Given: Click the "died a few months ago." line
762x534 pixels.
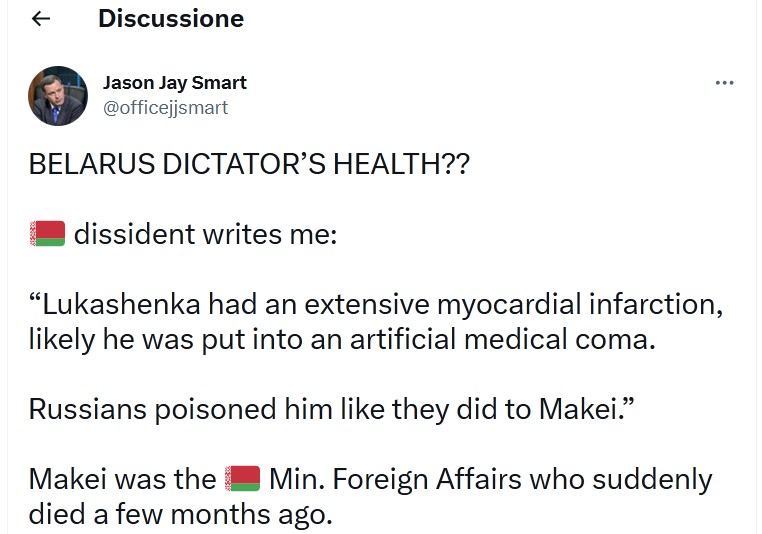Looking at the screenshot, I should click(178, 514).
